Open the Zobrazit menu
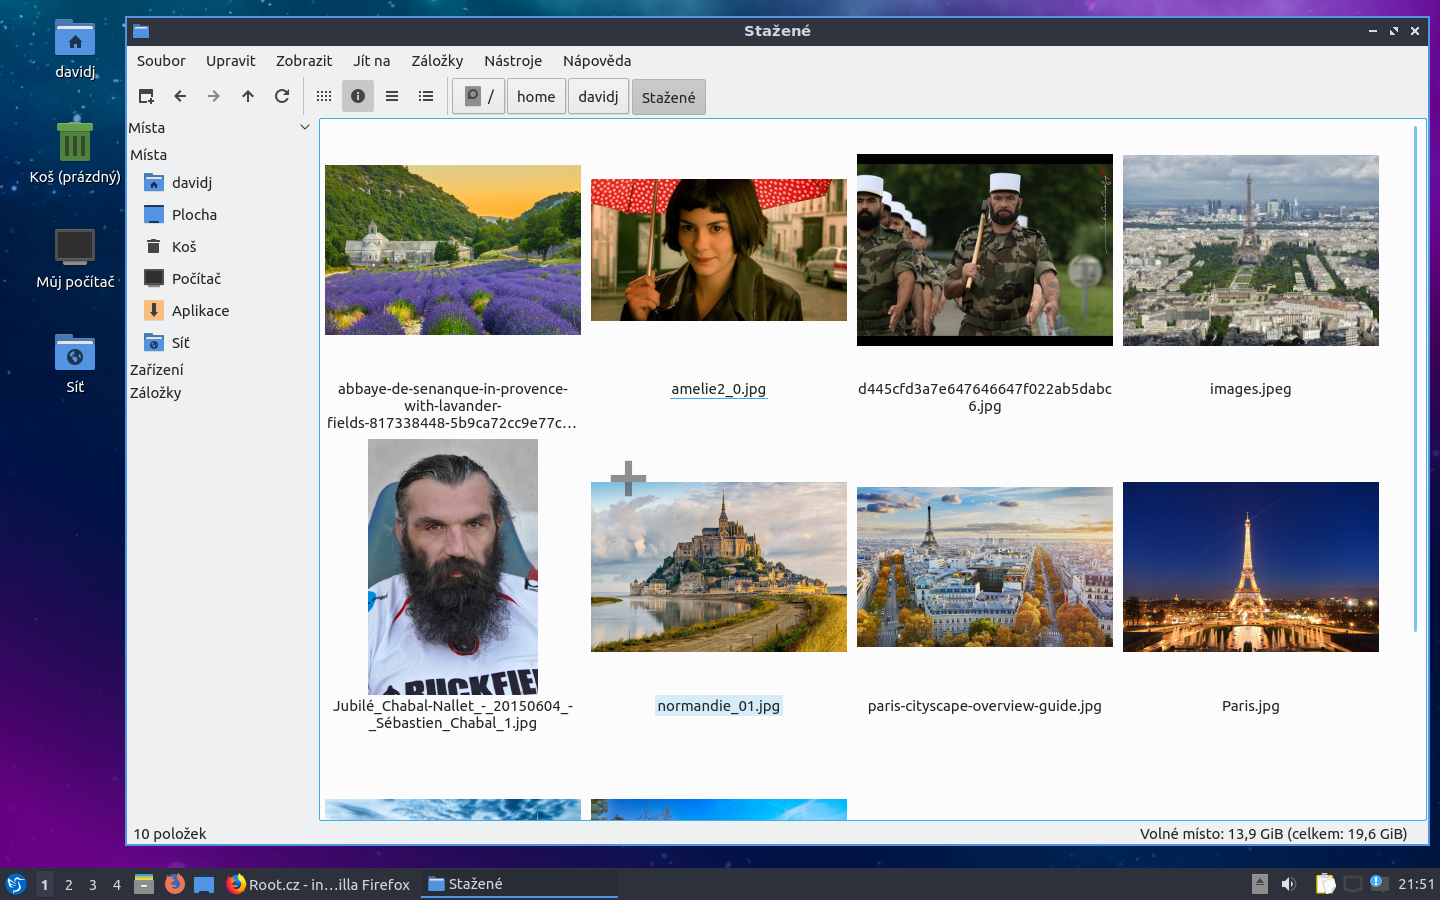The width and height of the screenshot is (1440, 900). [x=304, y=61]
